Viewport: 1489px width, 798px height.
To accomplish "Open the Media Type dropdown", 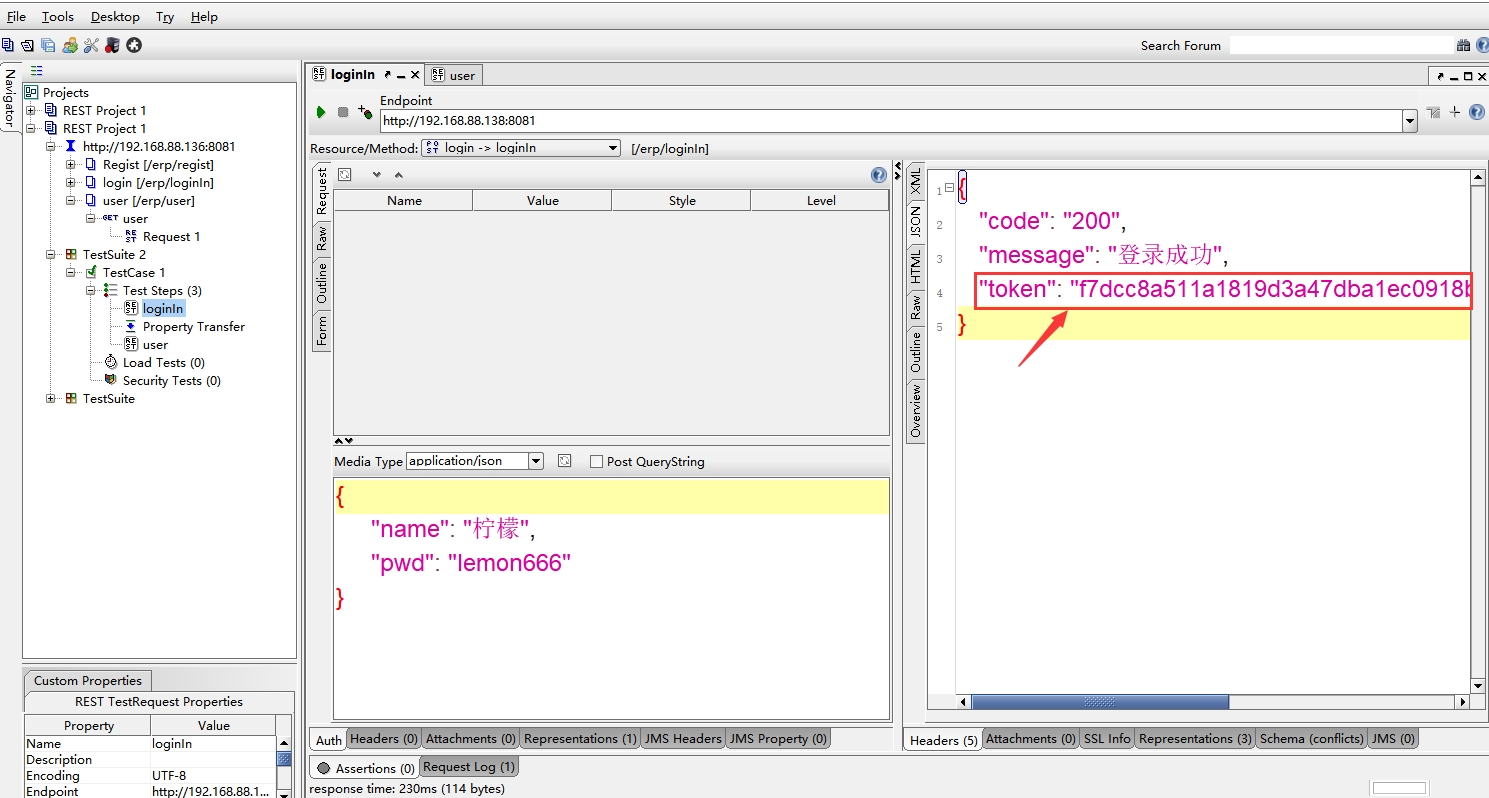I will click(536, 461).
